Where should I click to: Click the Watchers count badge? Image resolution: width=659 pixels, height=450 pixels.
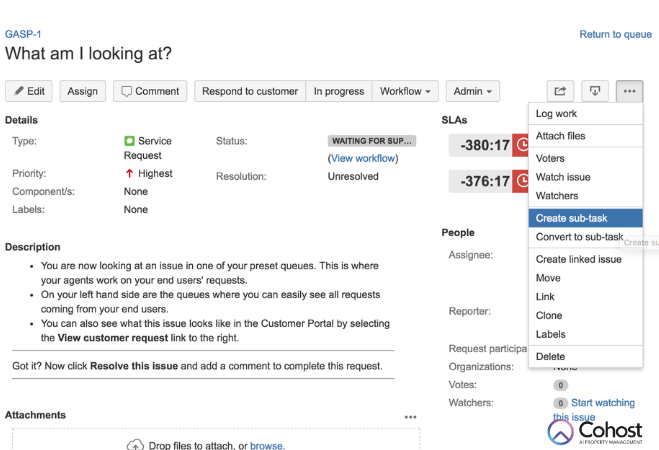(x=560, y=403)
